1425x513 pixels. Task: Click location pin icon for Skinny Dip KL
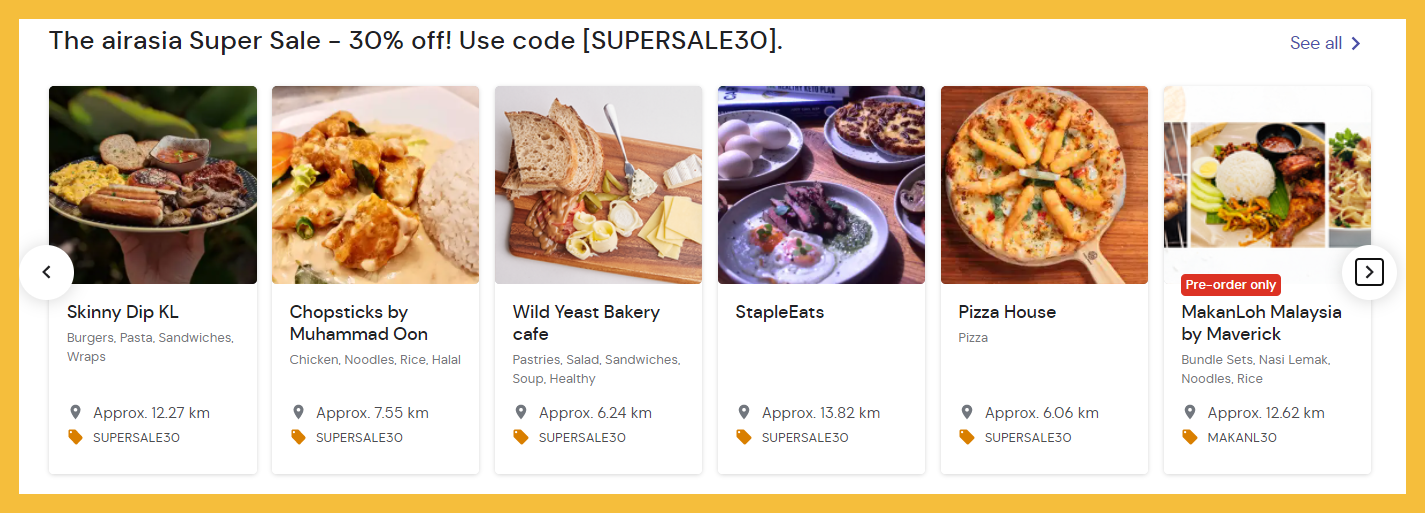tap(75, 412)
